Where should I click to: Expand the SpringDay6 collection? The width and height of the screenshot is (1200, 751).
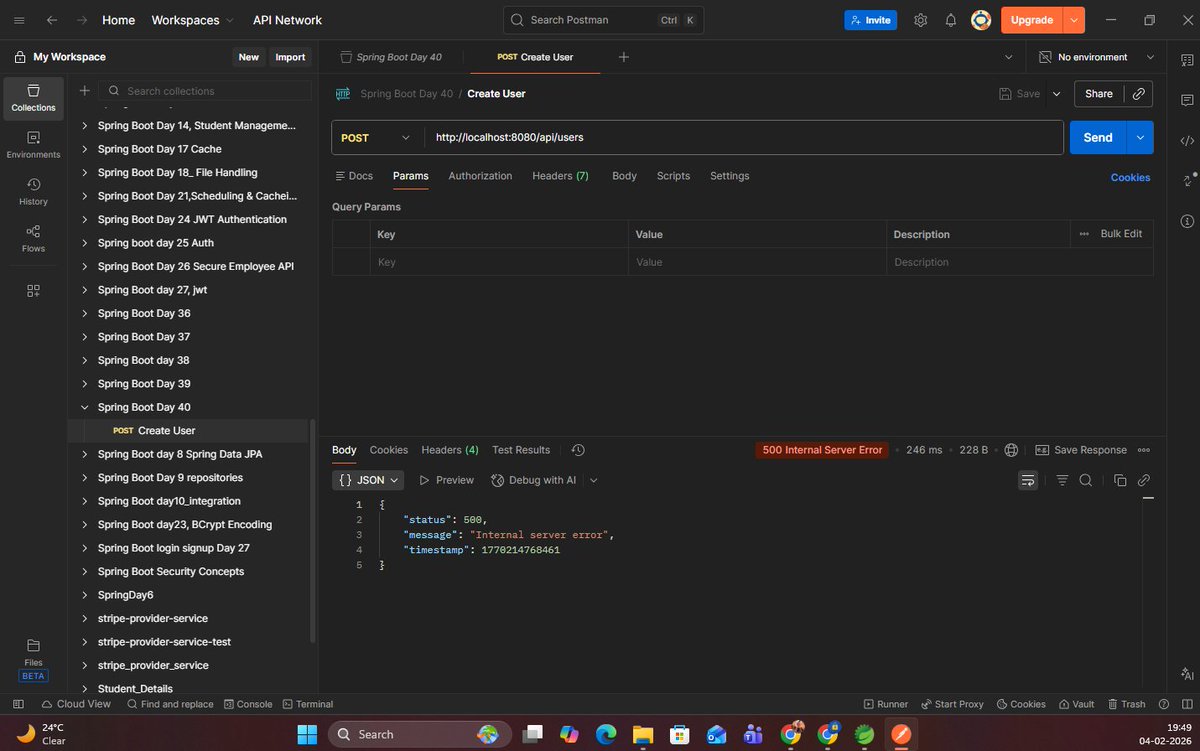tap(84, 595)
